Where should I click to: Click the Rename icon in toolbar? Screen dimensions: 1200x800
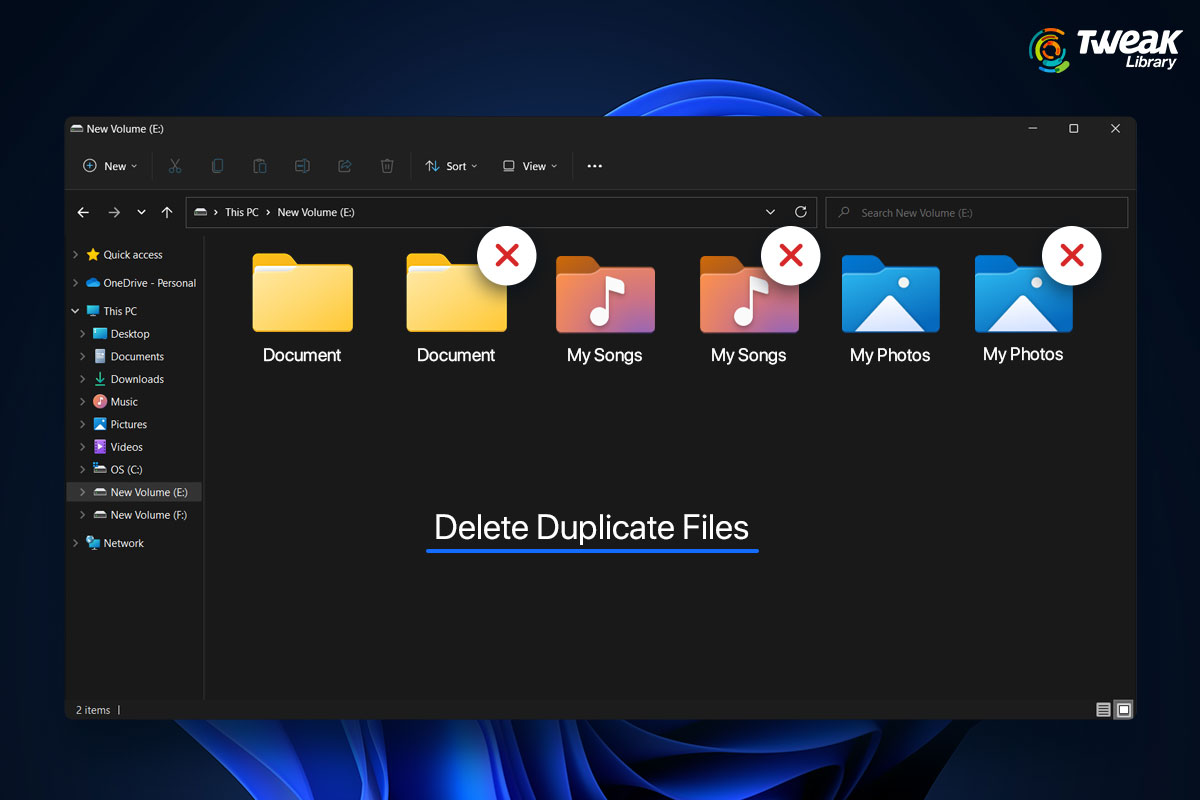(x=302, y=166)
